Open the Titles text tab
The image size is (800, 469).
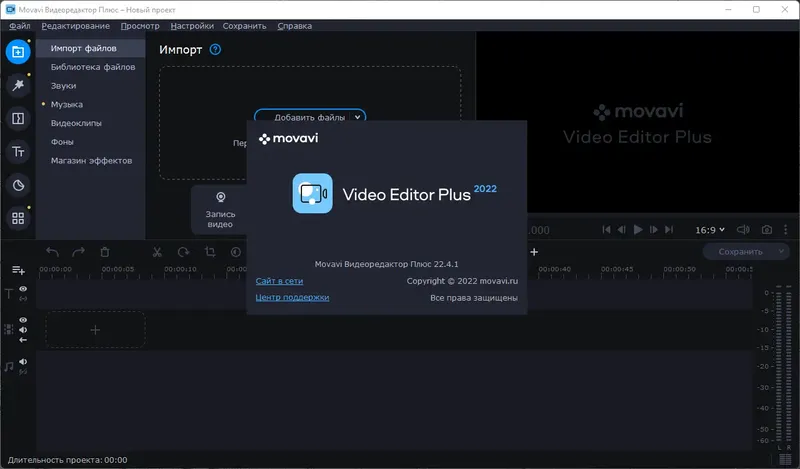click(x=18, y=152)
